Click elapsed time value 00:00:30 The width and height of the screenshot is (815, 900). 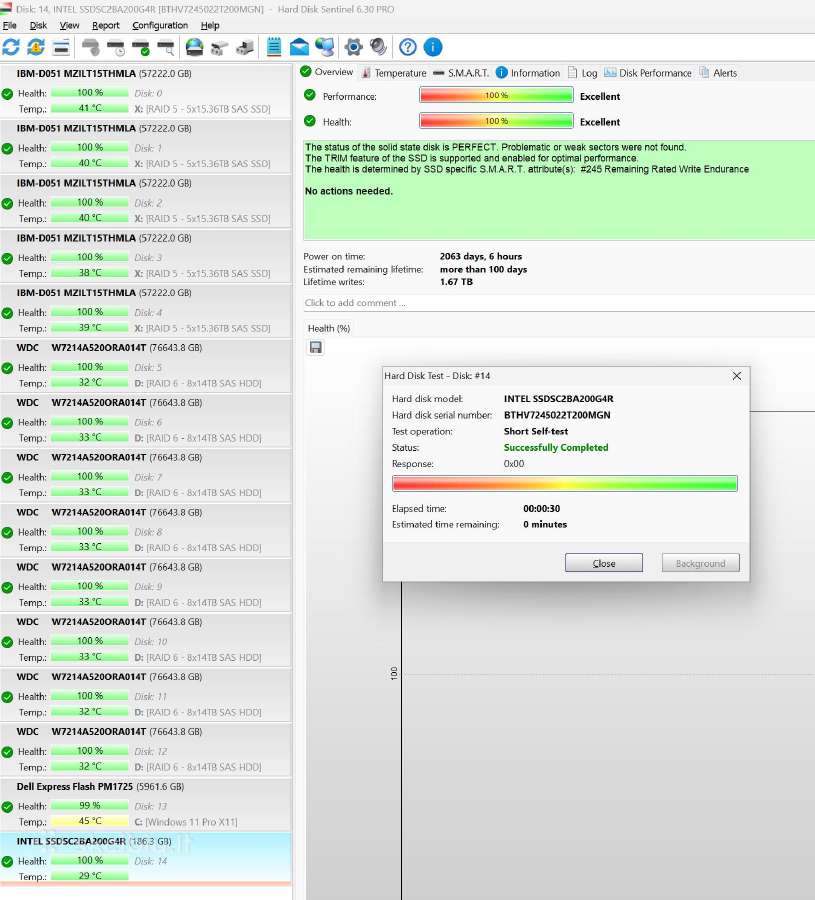click(541, 509)
